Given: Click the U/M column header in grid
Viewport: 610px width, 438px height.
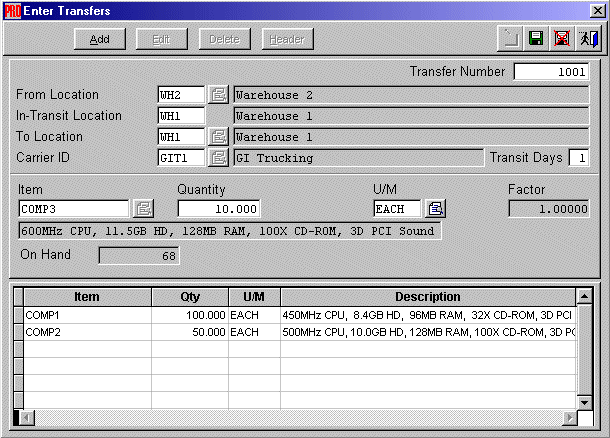Looking at the screenshot, I should [254, 297].
